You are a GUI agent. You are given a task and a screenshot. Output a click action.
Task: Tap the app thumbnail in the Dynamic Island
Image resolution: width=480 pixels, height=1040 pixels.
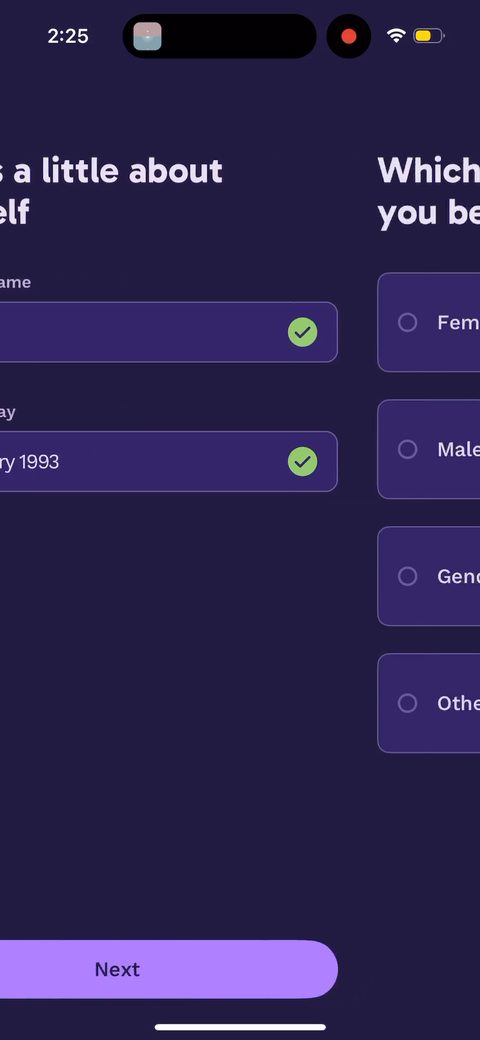(x=147, y=36)
